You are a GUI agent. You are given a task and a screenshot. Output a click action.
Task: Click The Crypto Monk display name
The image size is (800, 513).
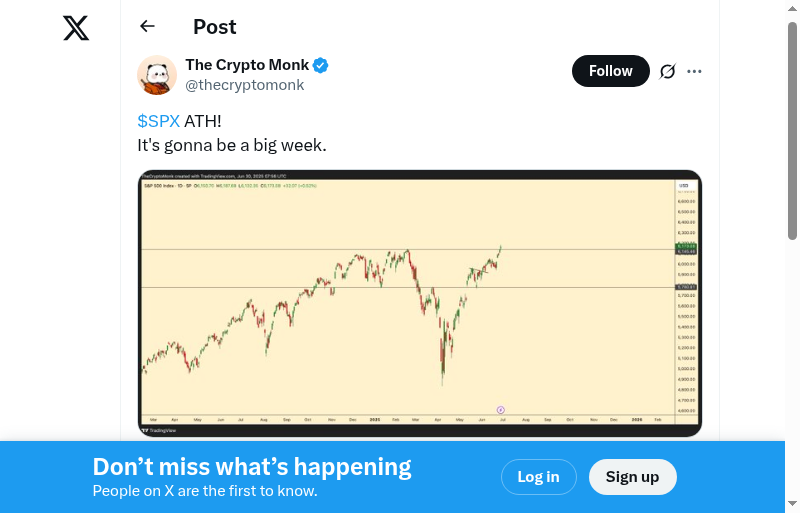click(x=247, y=65)
